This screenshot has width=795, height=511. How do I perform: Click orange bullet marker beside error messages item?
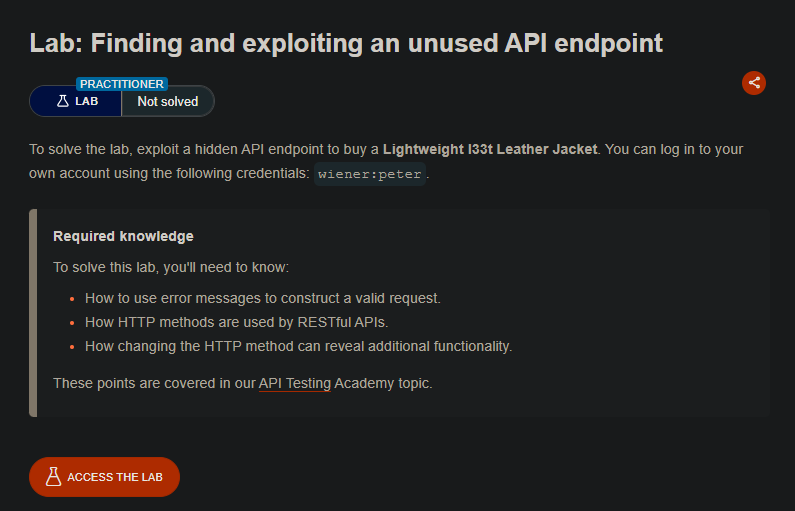(72, 299)
